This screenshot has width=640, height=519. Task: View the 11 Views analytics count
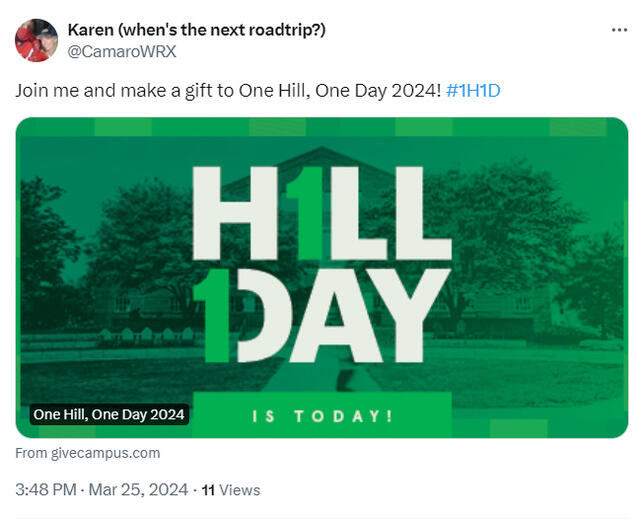click(231, 490)
